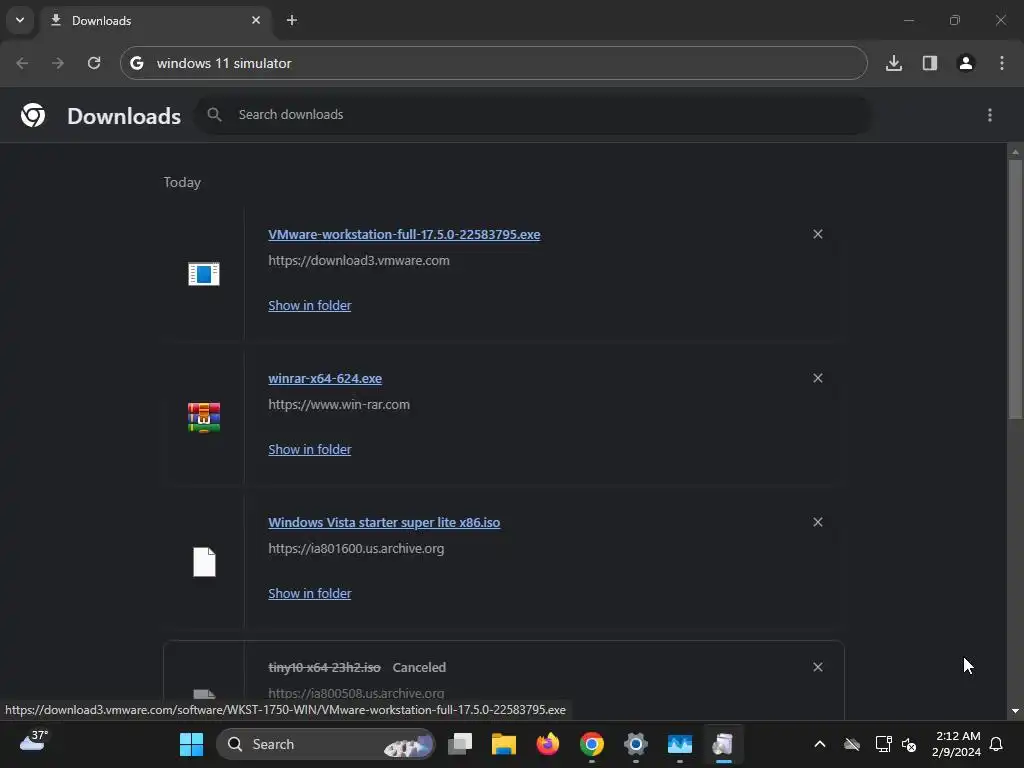
Task: Click the vertical scrollbar thumb
Action: [x=1015, y=289]
